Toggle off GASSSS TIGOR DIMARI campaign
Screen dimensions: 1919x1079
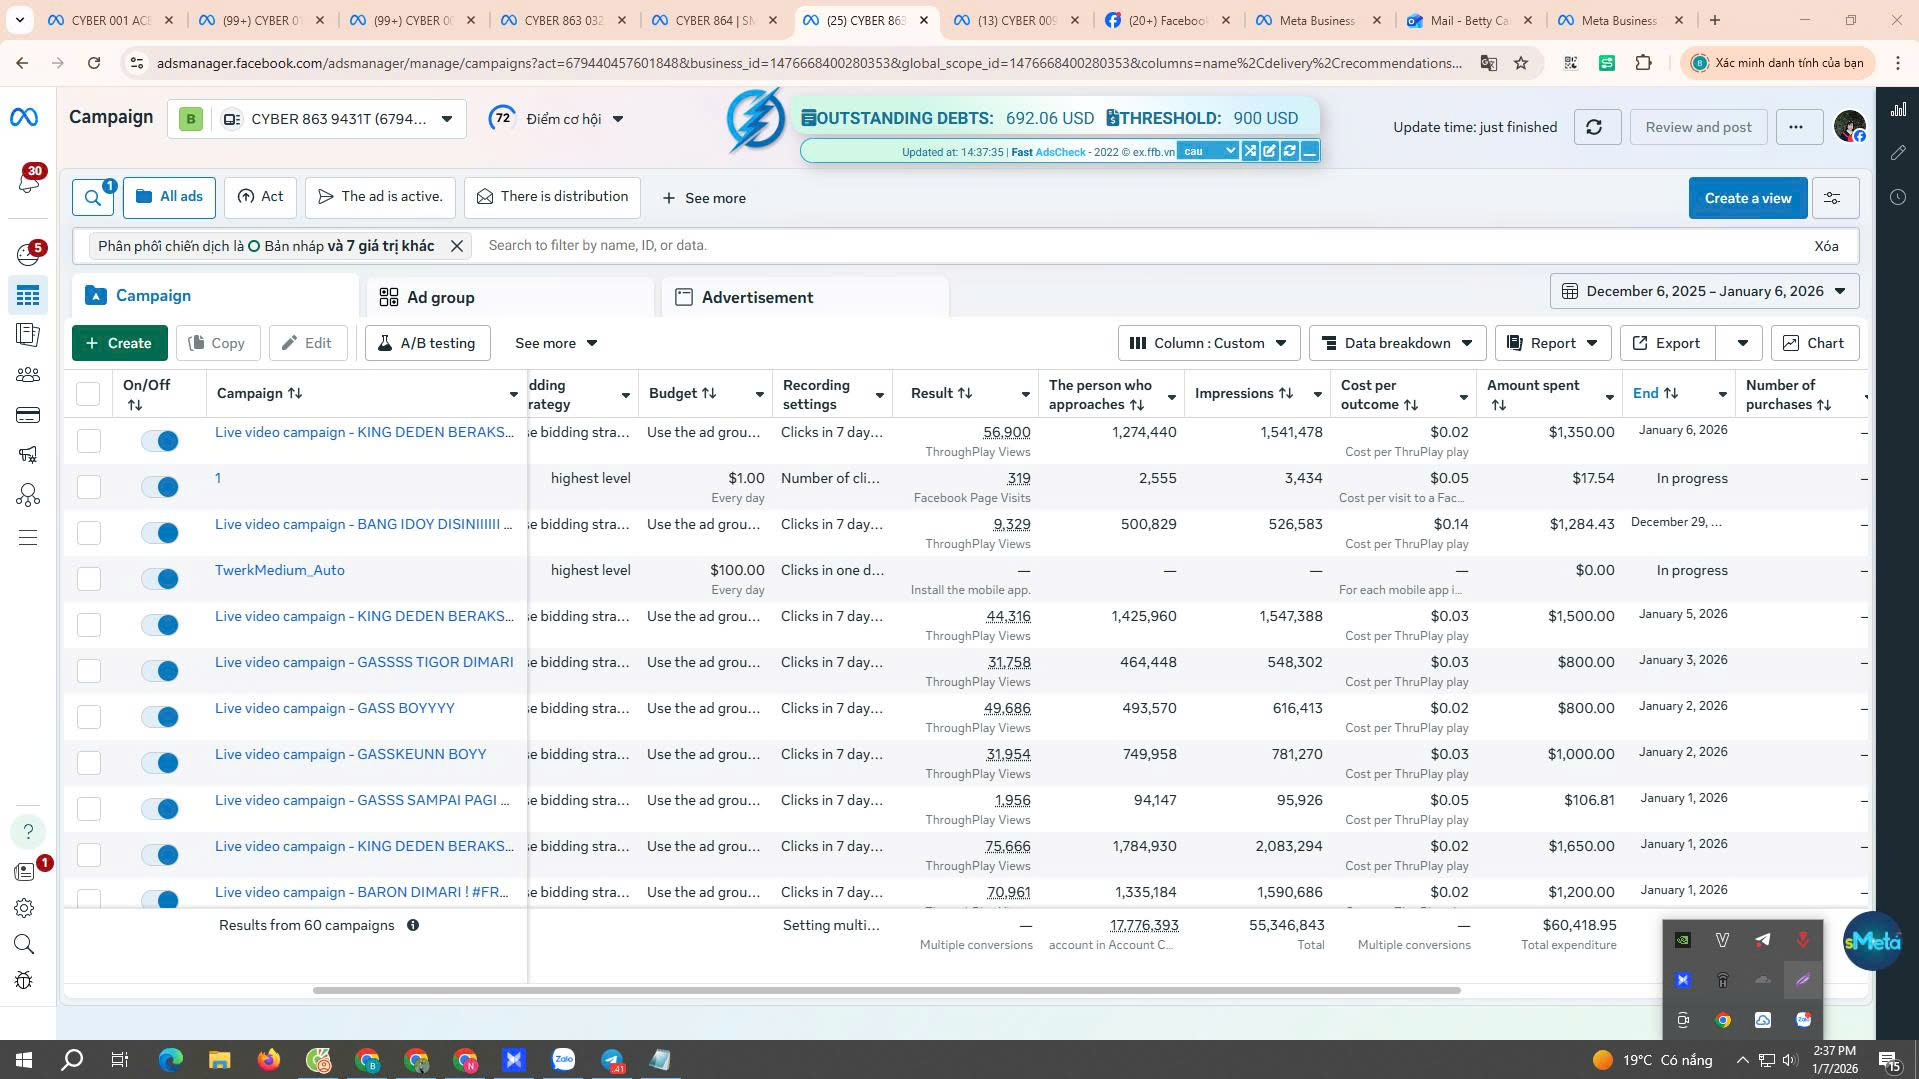[160, 671]
